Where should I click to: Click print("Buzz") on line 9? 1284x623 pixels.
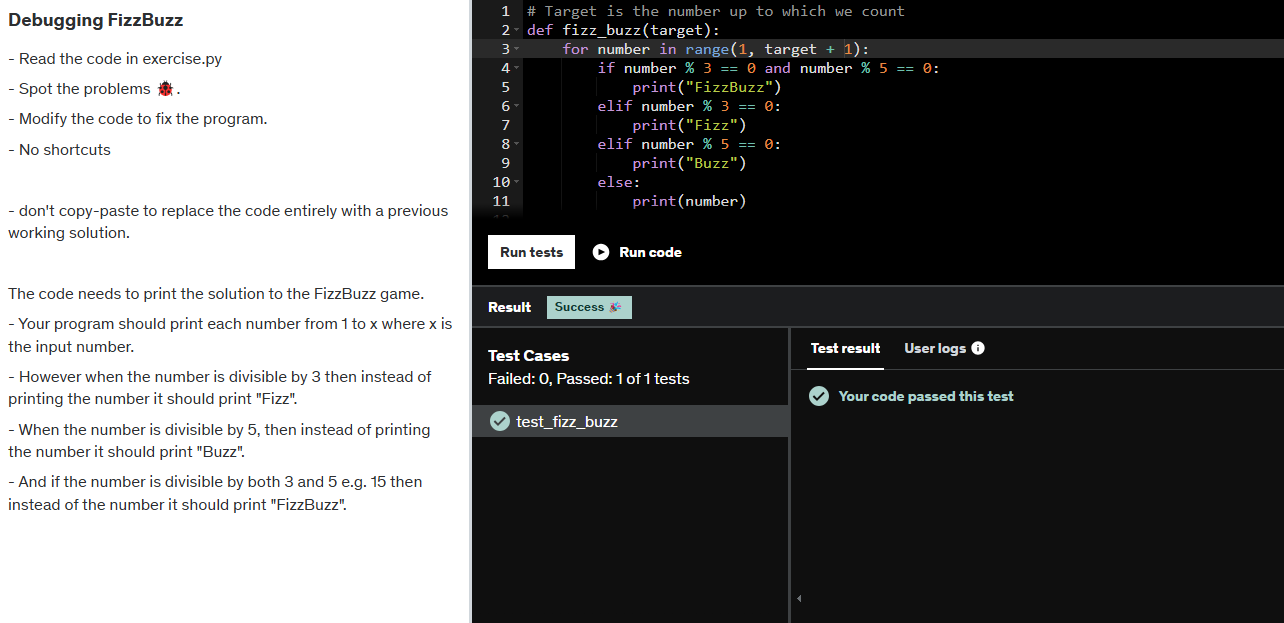pos(689,163)
